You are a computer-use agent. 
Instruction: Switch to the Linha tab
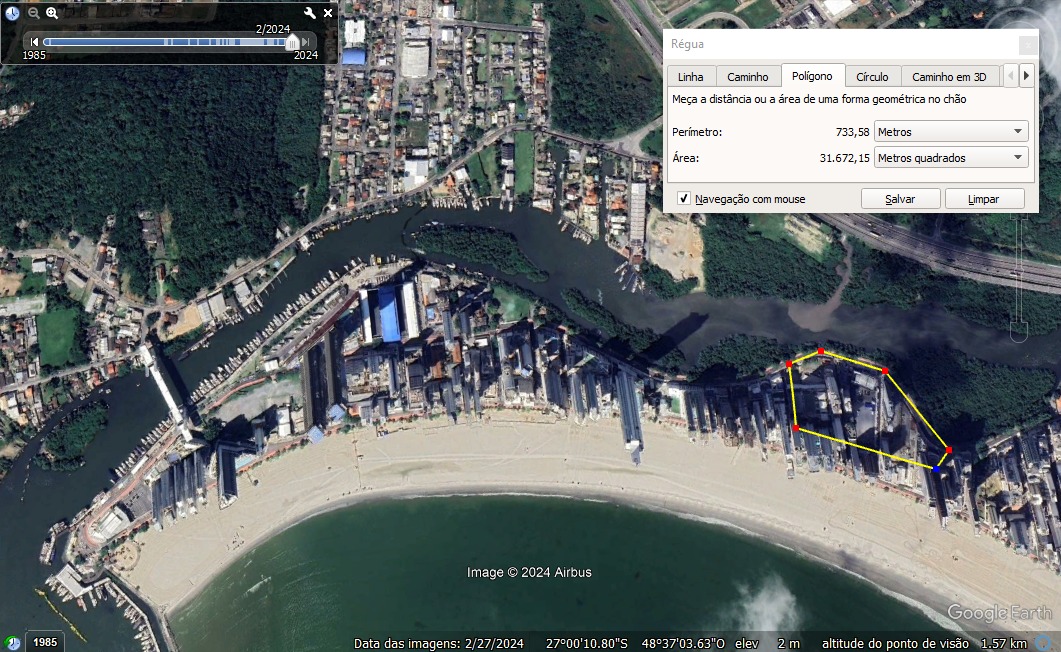pyautogui.click(x=690, y=77)
